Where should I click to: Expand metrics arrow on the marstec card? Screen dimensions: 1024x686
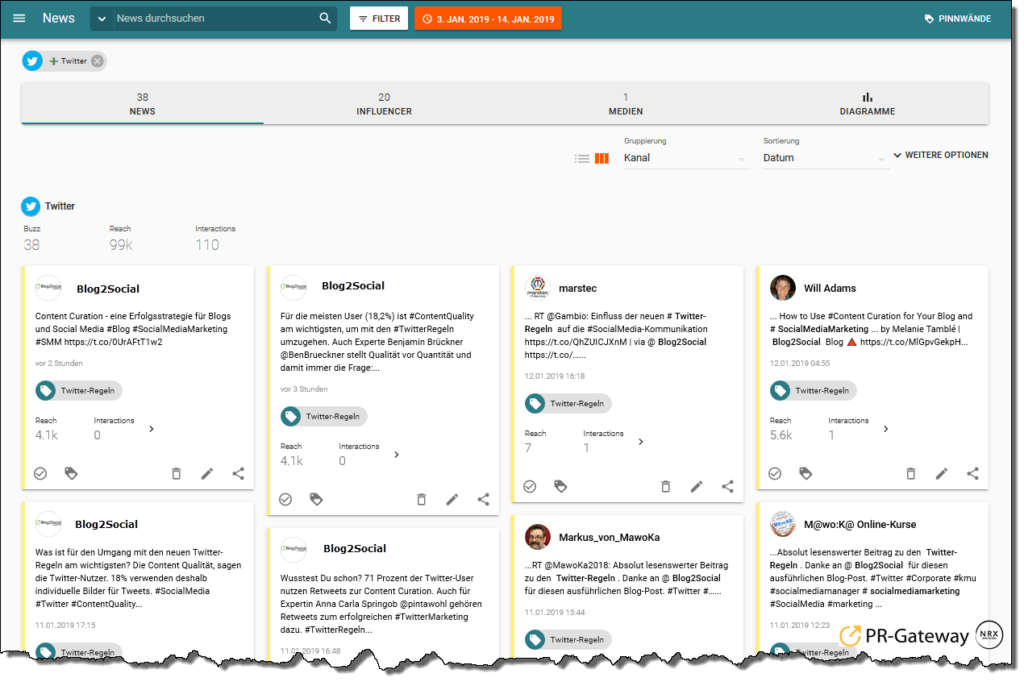click(x=641, y=442)
